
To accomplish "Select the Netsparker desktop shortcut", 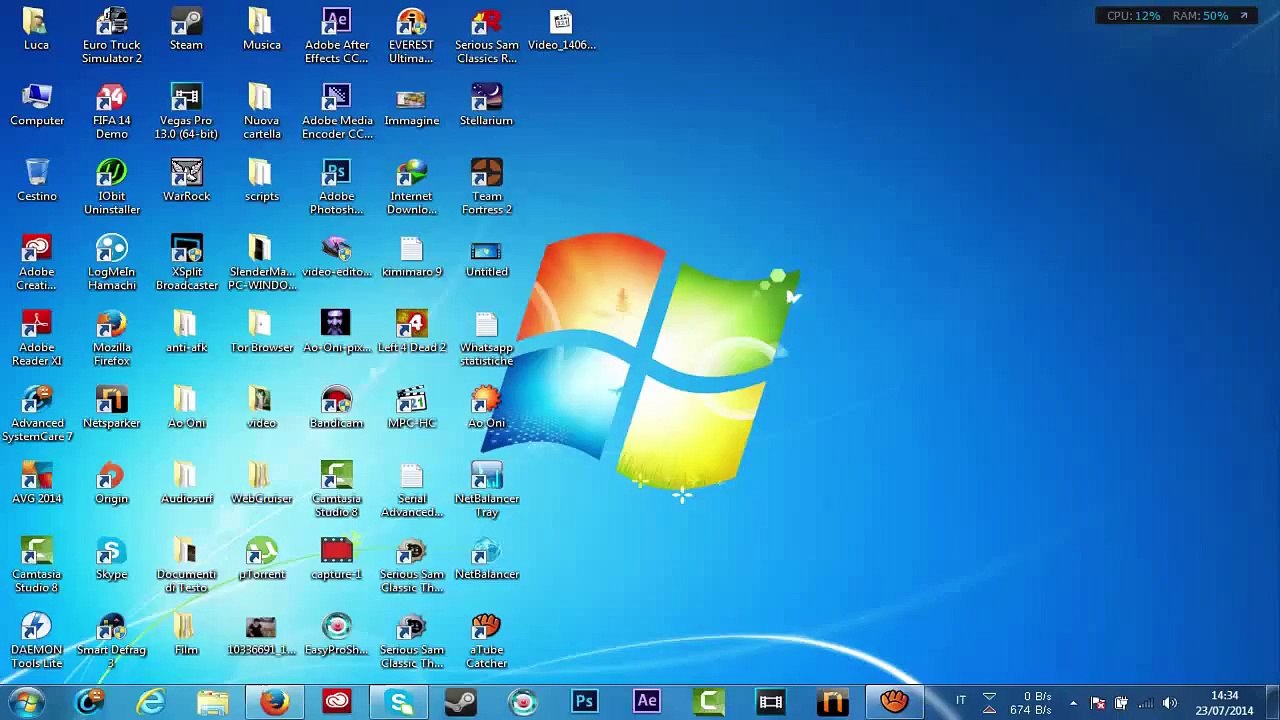I will (x=111, y=408).
